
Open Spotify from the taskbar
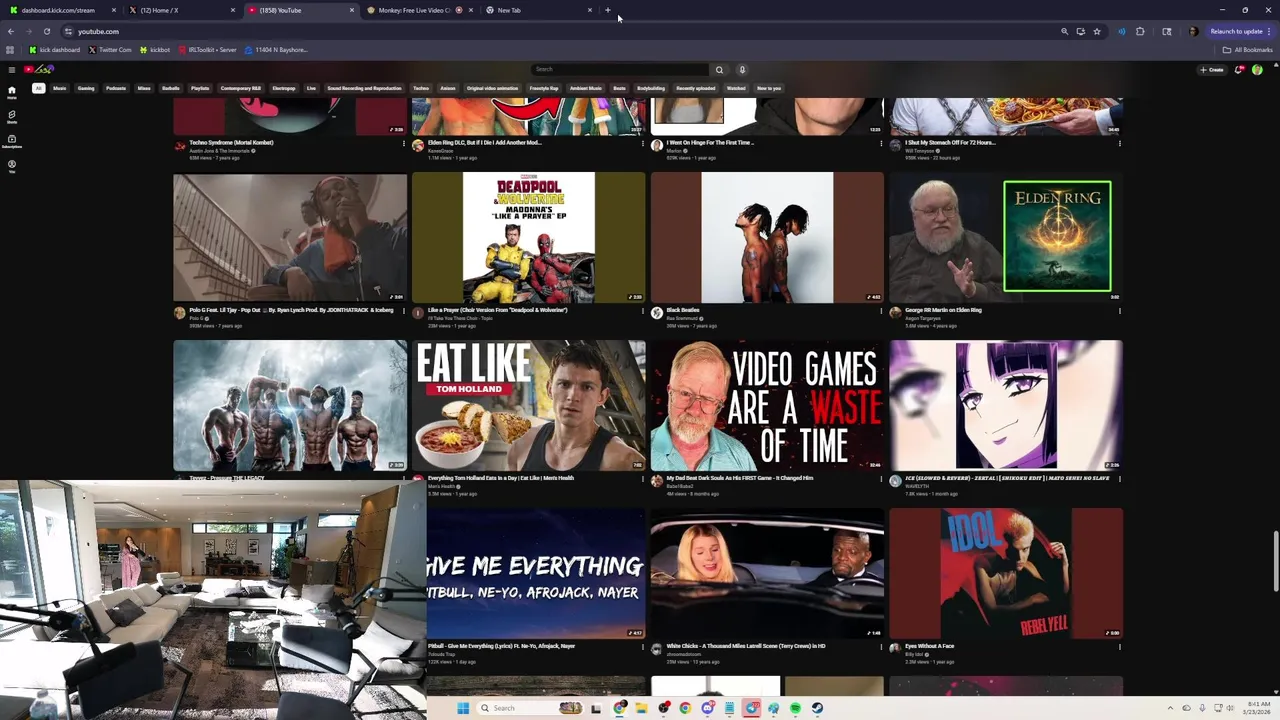click(795, 708)
